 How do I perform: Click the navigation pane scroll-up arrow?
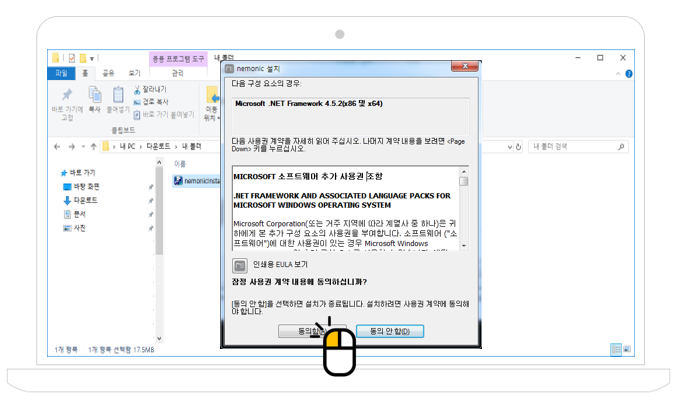159,162
